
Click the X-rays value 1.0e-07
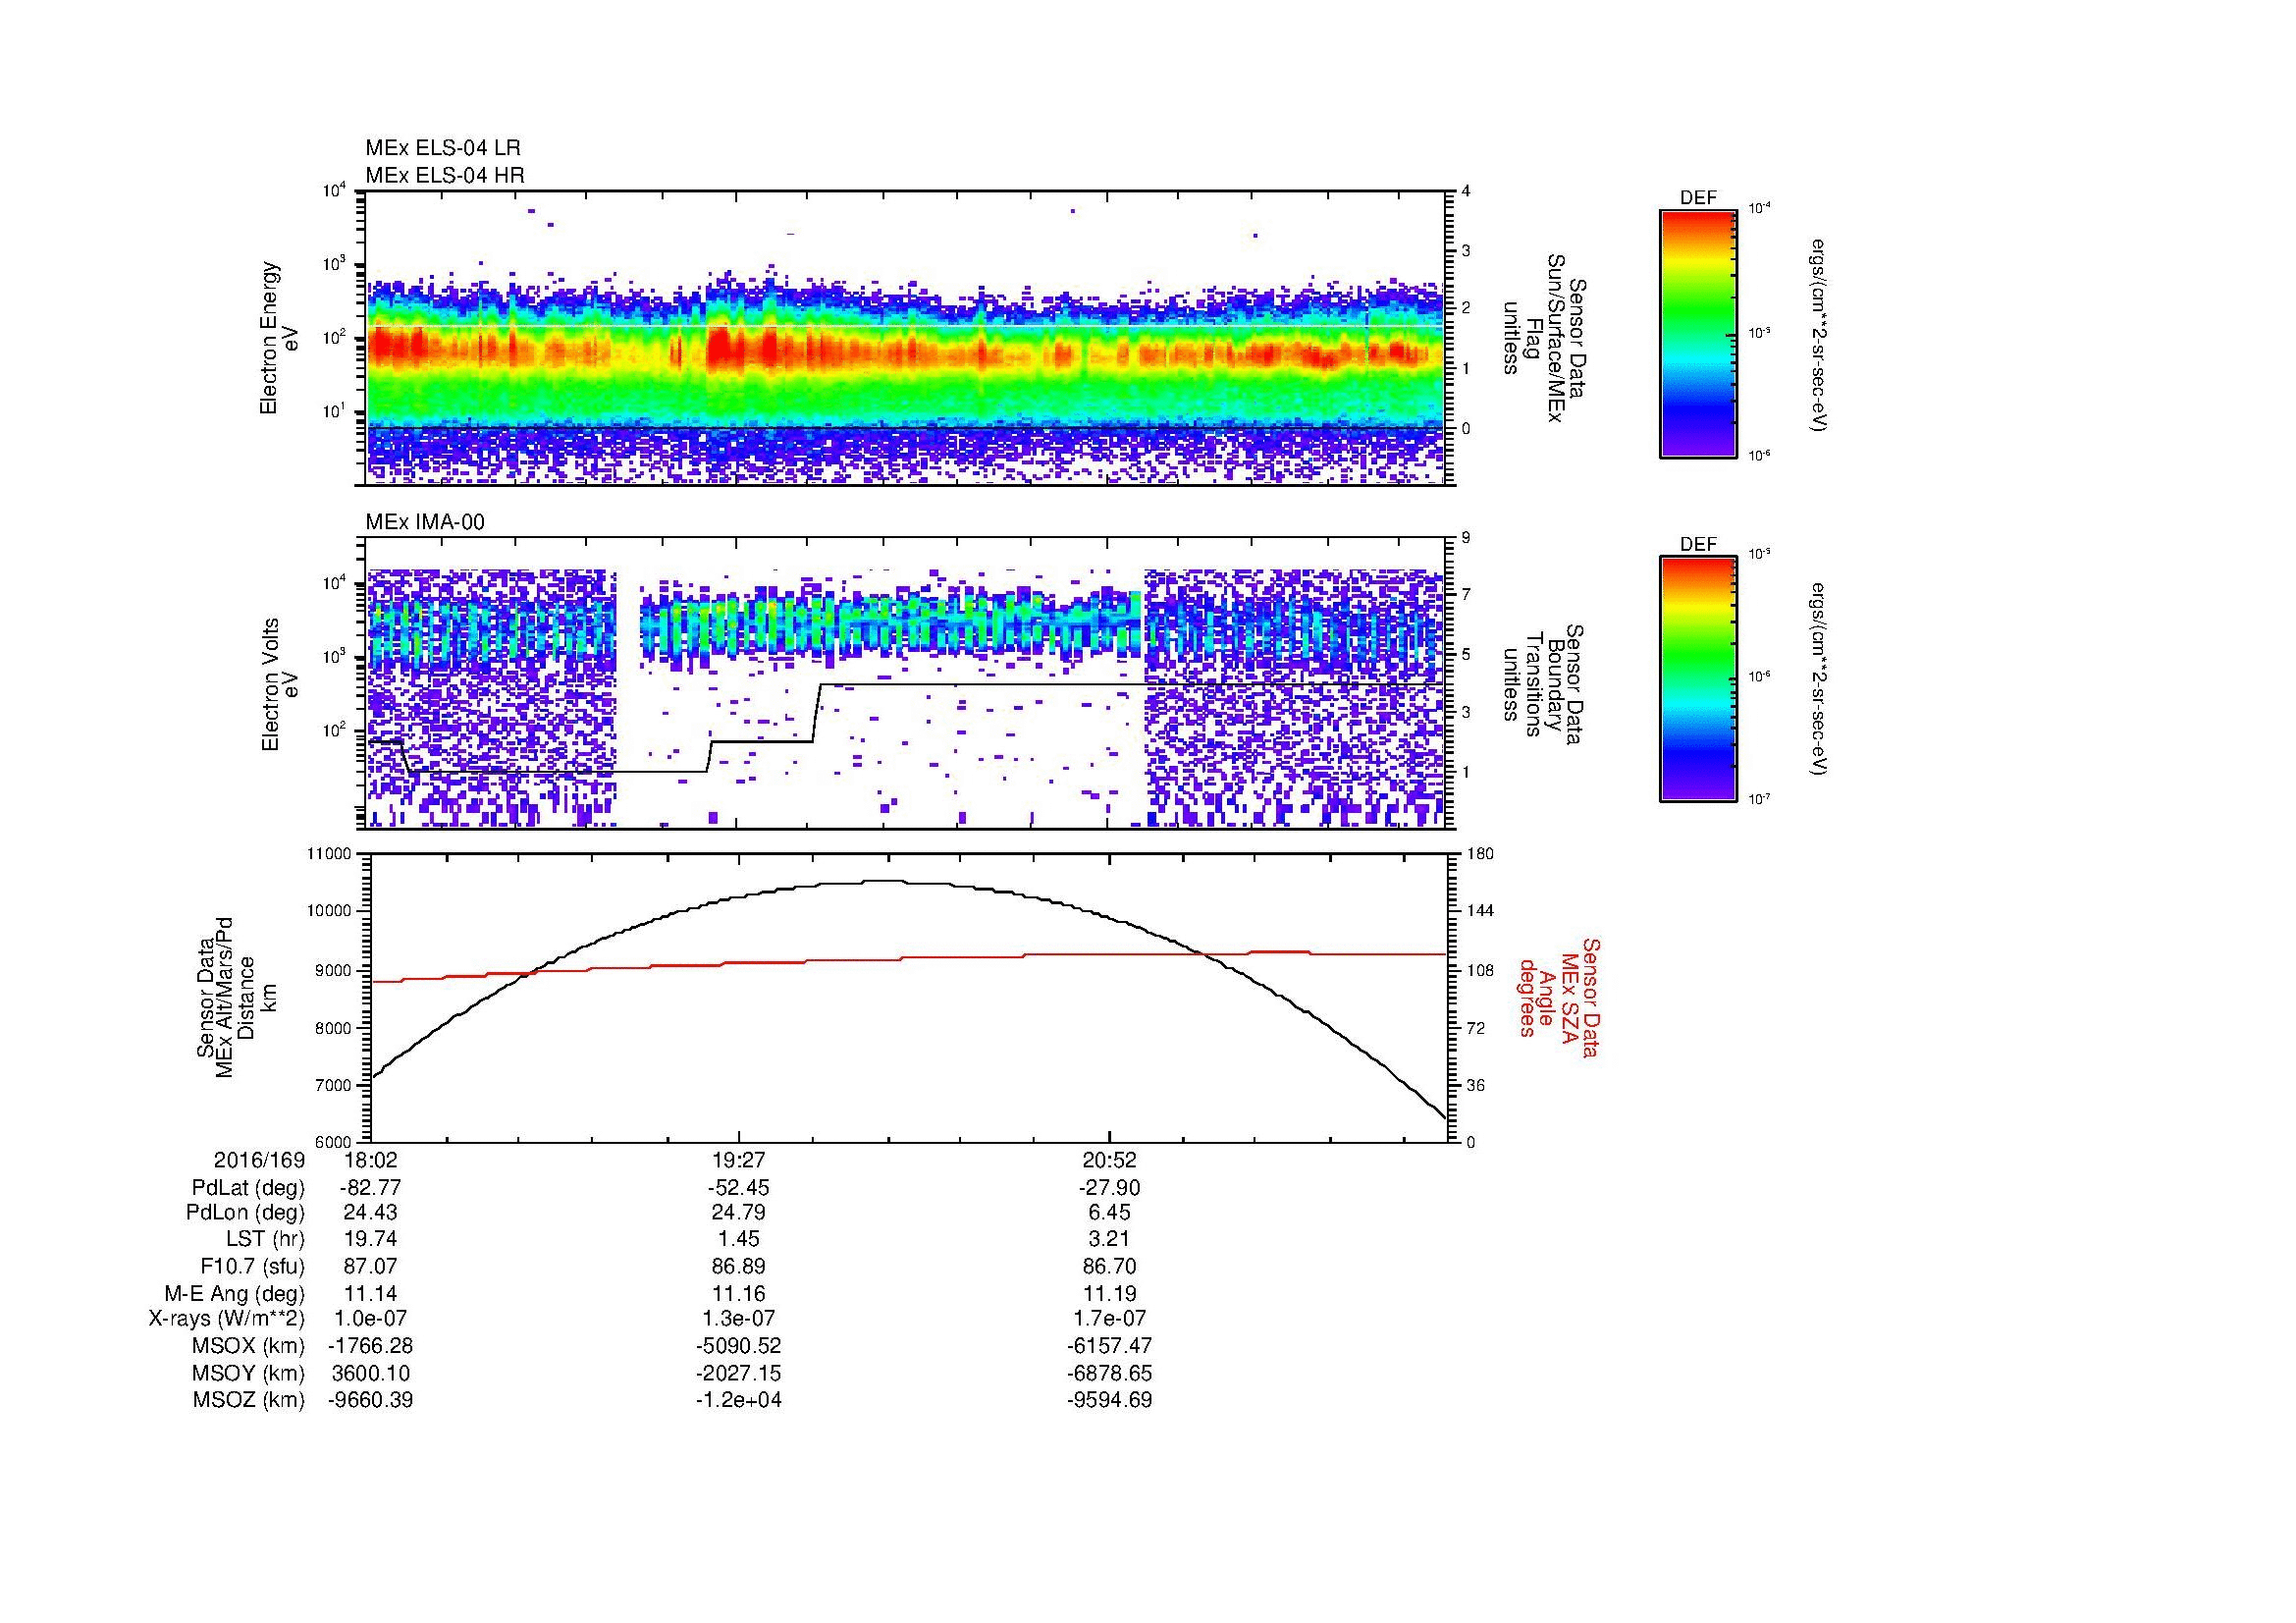pos(370,1319)
